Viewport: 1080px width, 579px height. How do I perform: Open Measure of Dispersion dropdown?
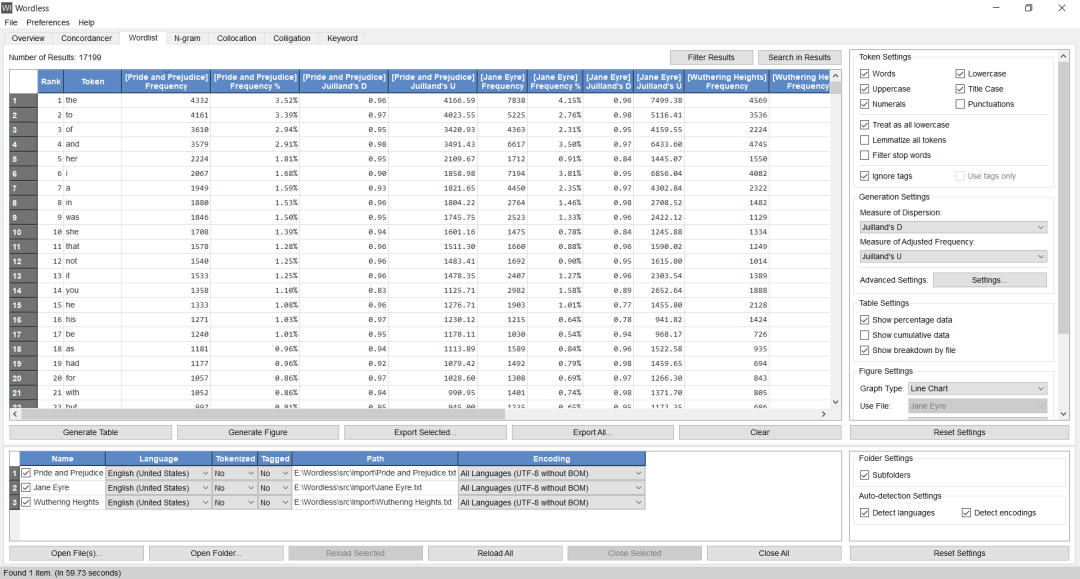(953, 227)
